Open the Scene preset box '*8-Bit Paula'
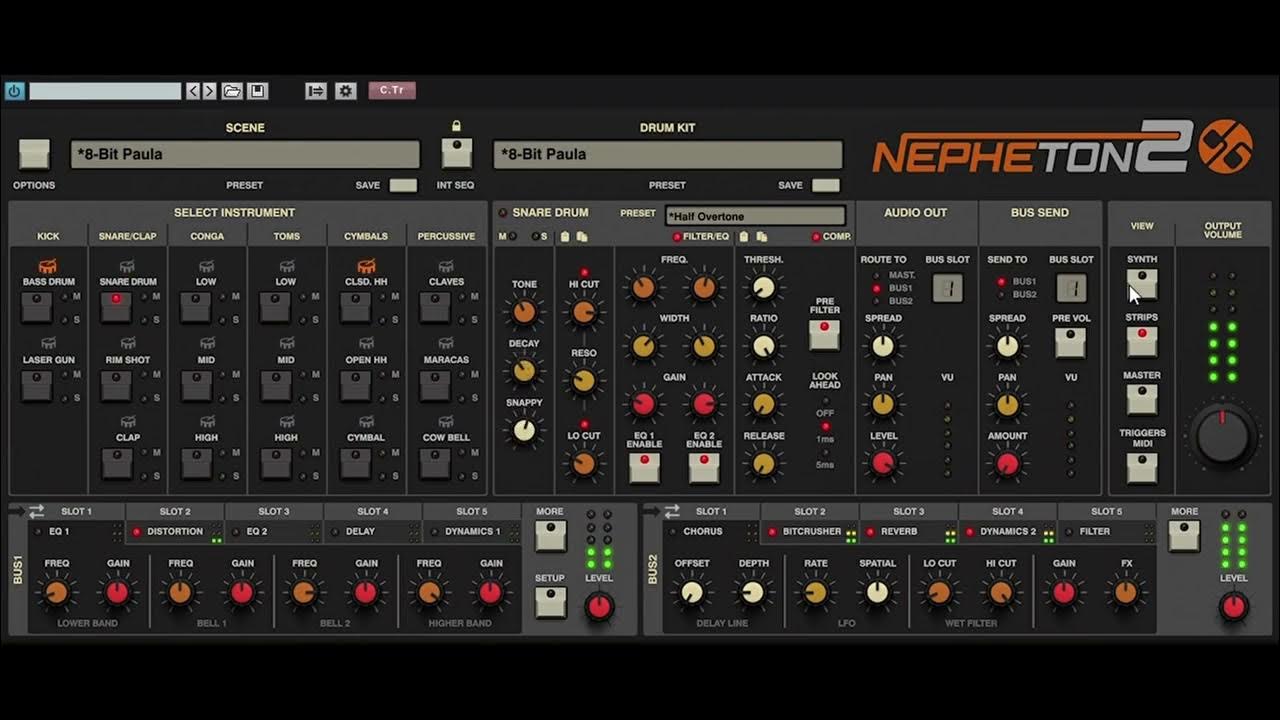This screenshot has width=1280, height=720. click(x=245, y=154)
